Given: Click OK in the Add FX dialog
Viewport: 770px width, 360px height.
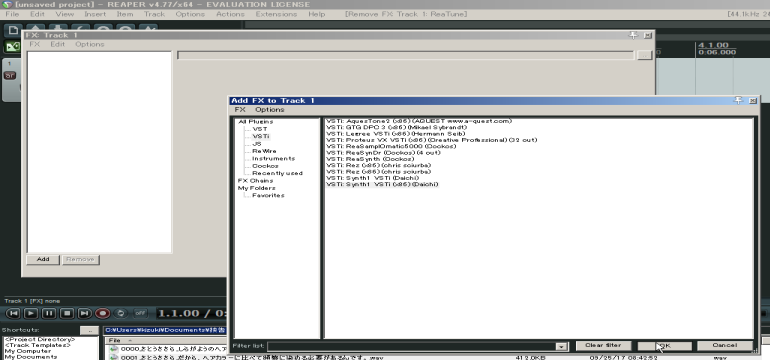Looking at the screenshot, I should (664, 345).
